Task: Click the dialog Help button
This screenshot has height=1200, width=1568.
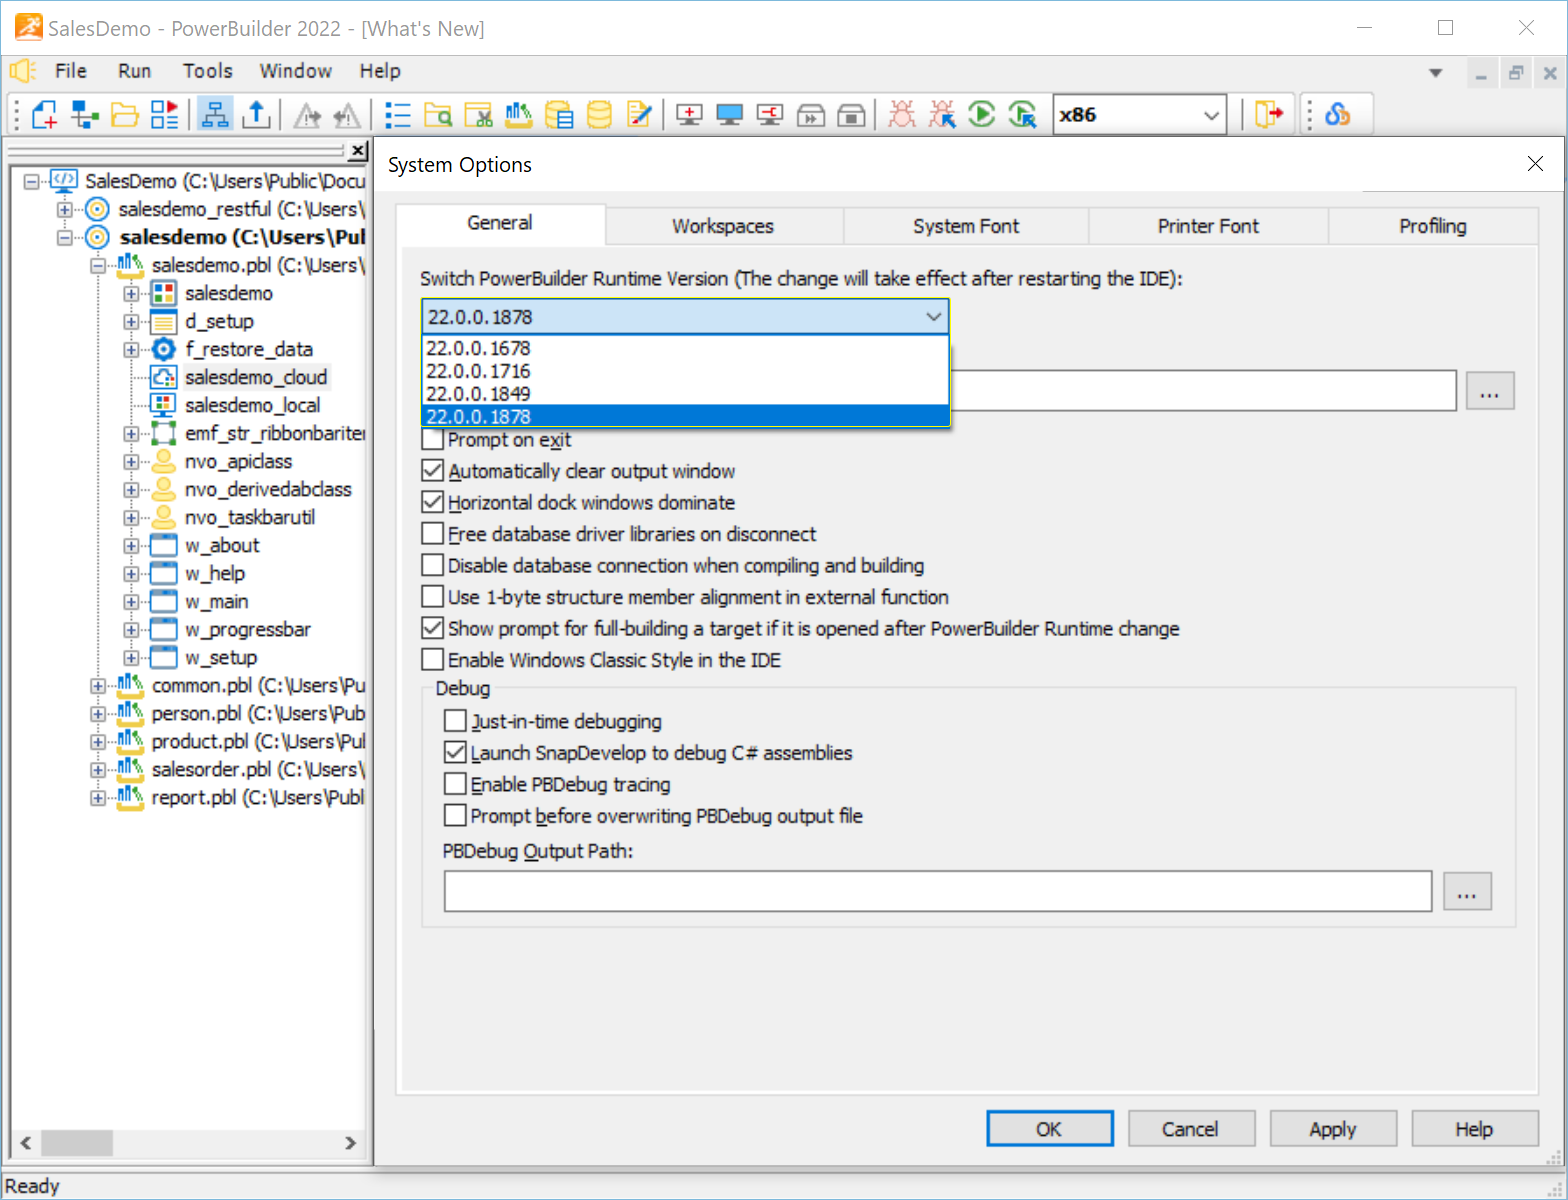Action: [x=1475, y=1129]
